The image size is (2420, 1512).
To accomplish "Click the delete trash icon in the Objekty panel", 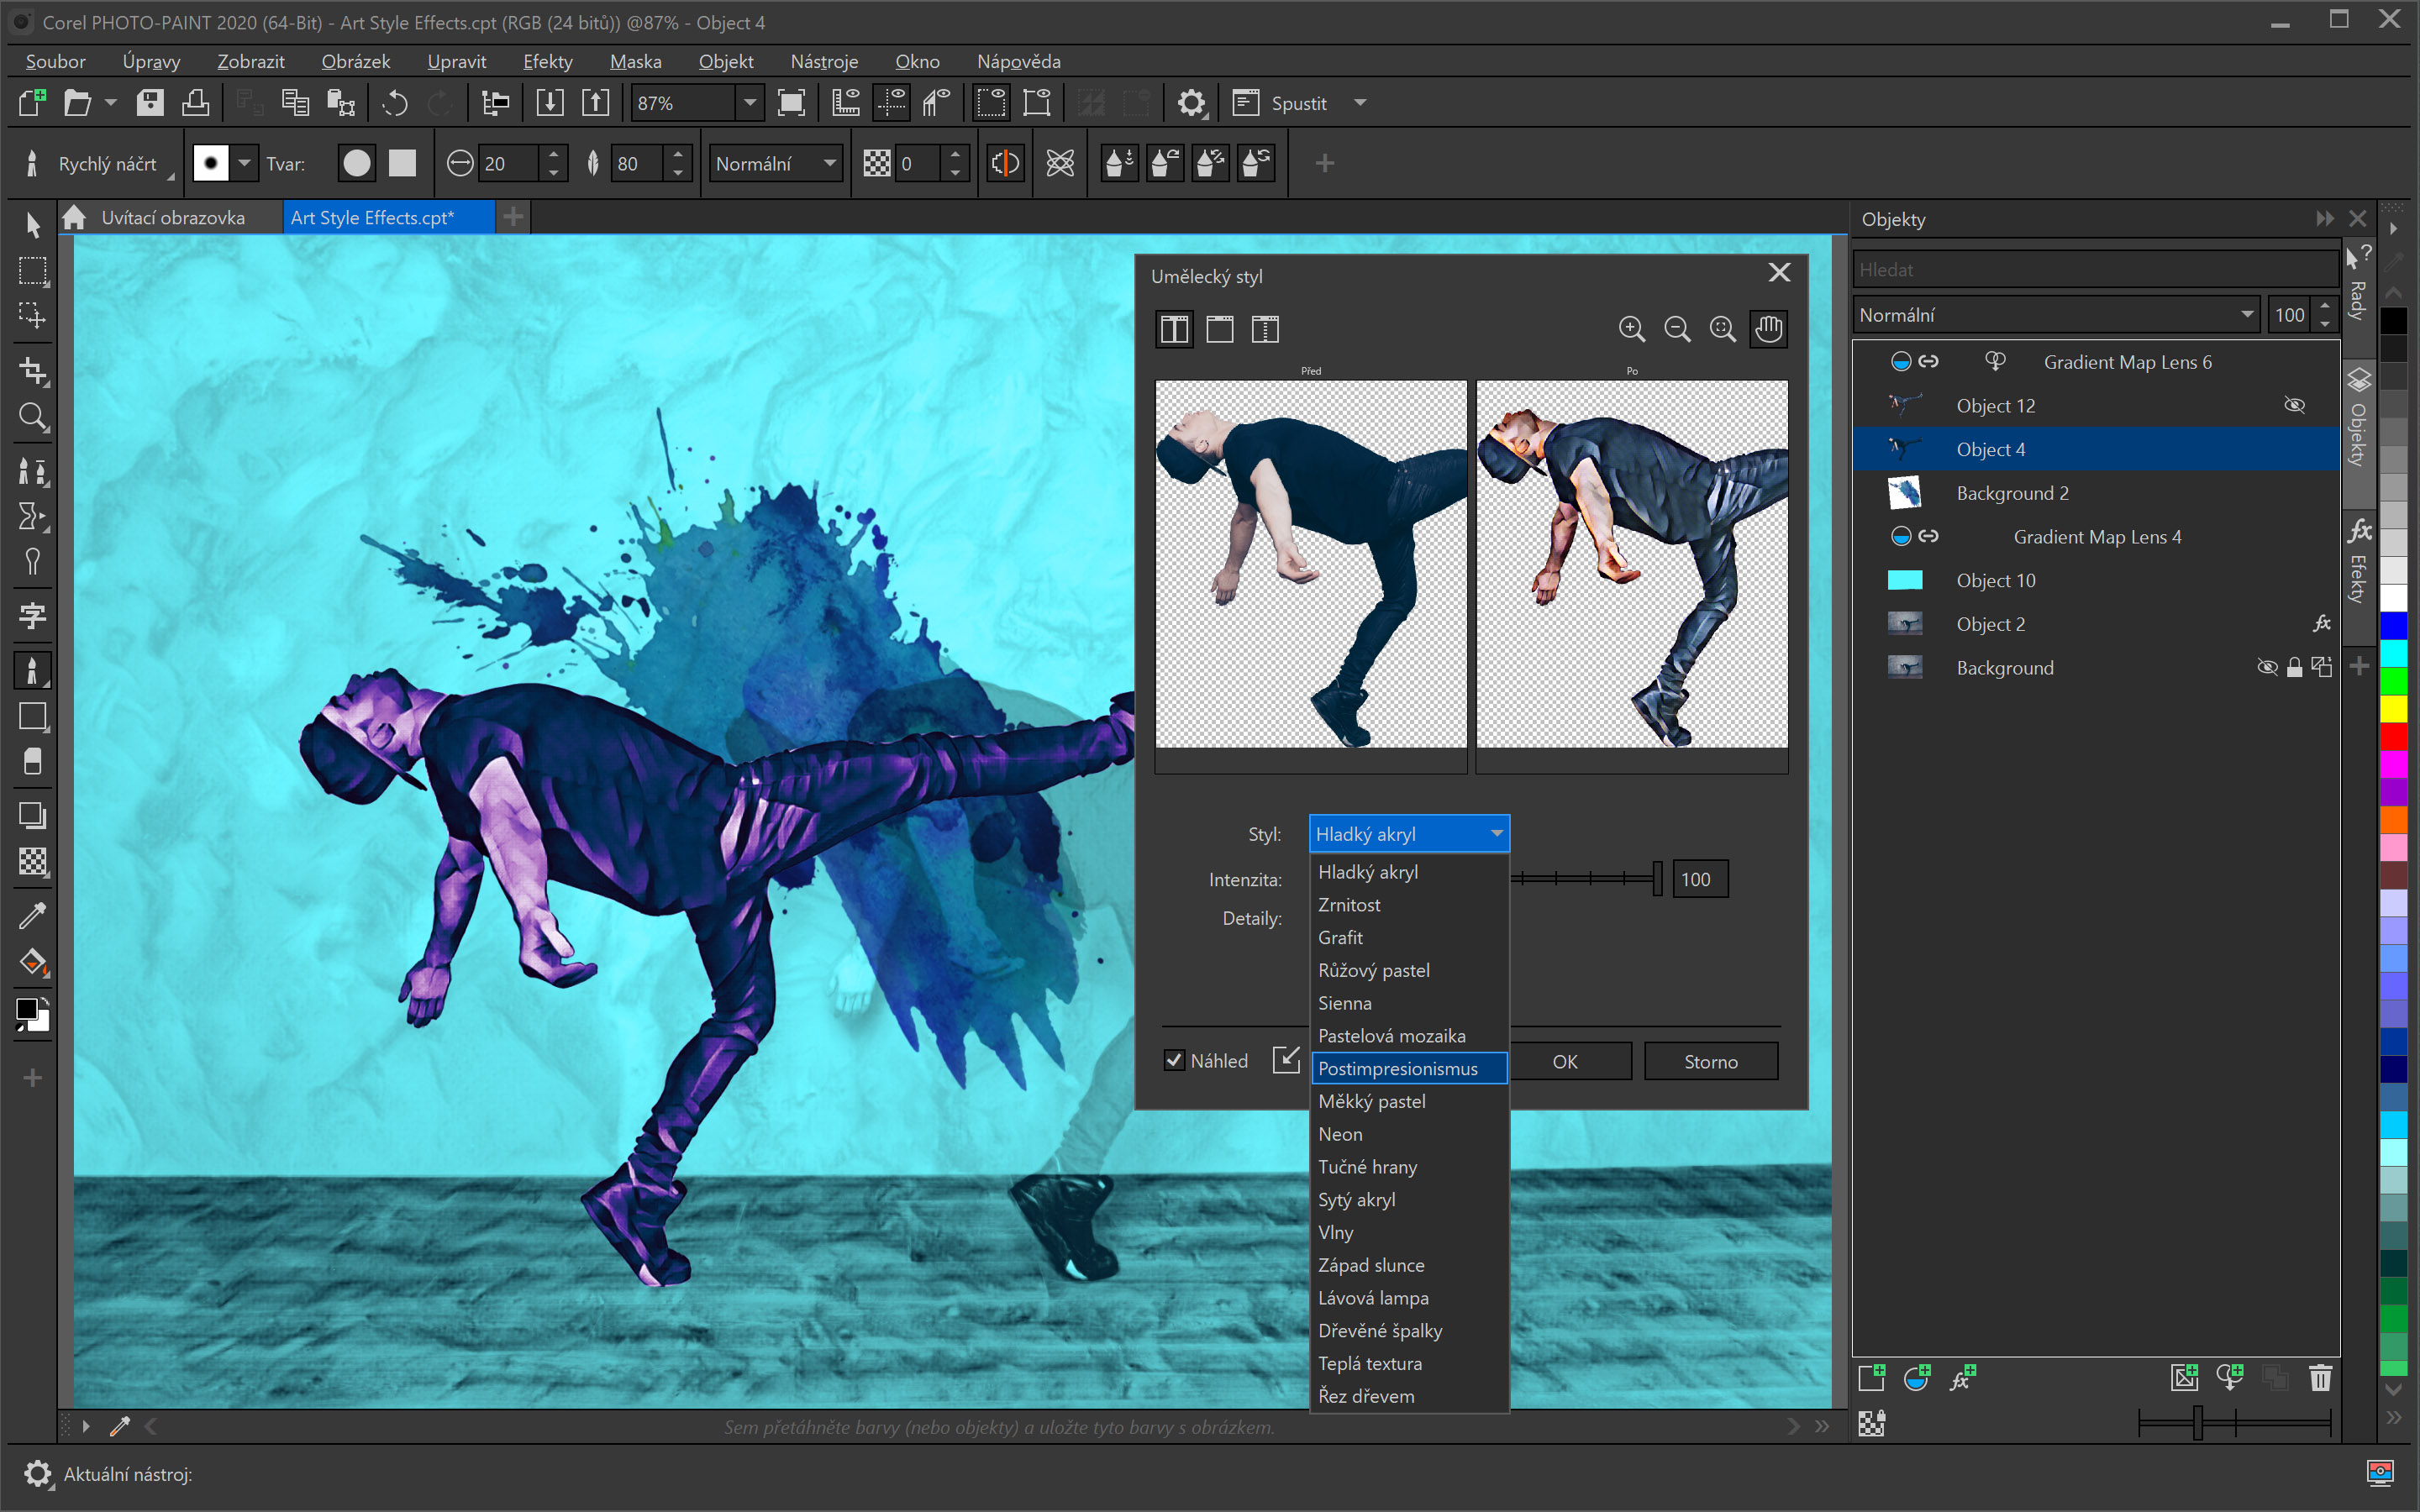I will (x=2320, y=1378).
